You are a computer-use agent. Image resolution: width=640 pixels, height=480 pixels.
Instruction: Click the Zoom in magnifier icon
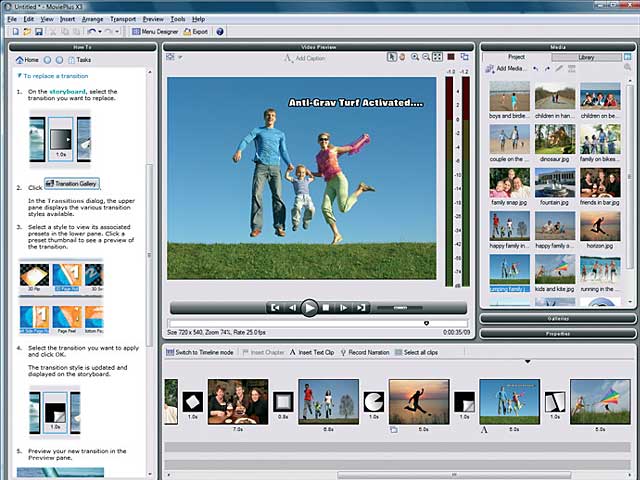click(414, 58)
